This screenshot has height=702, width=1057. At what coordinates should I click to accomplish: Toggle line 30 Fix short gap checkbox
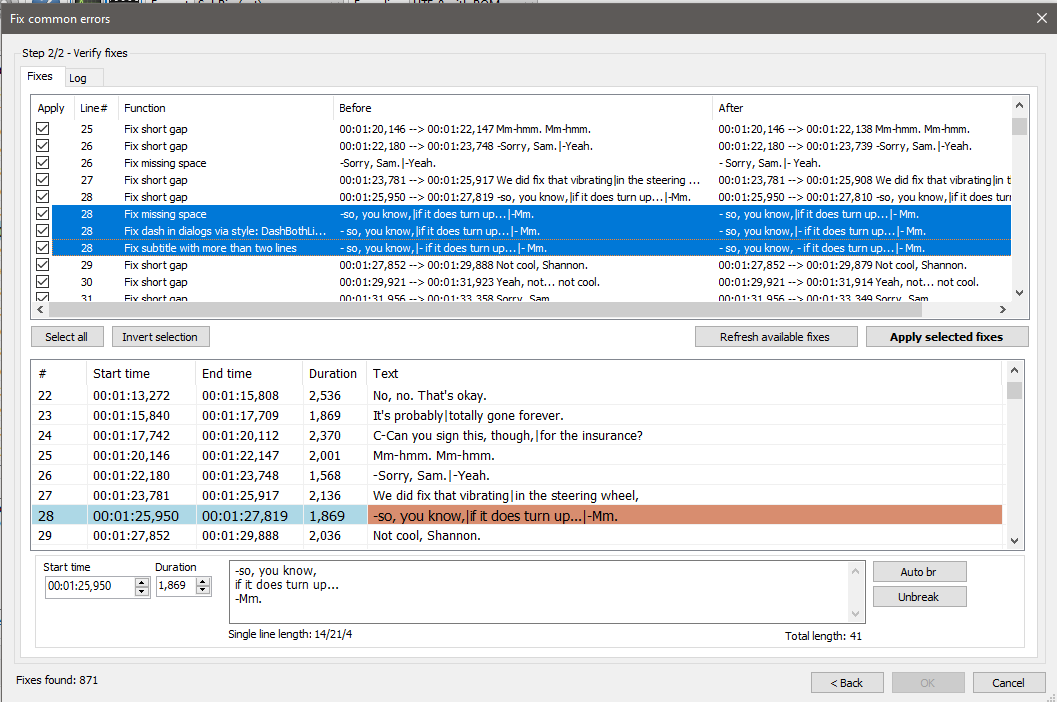click(42, 282)
